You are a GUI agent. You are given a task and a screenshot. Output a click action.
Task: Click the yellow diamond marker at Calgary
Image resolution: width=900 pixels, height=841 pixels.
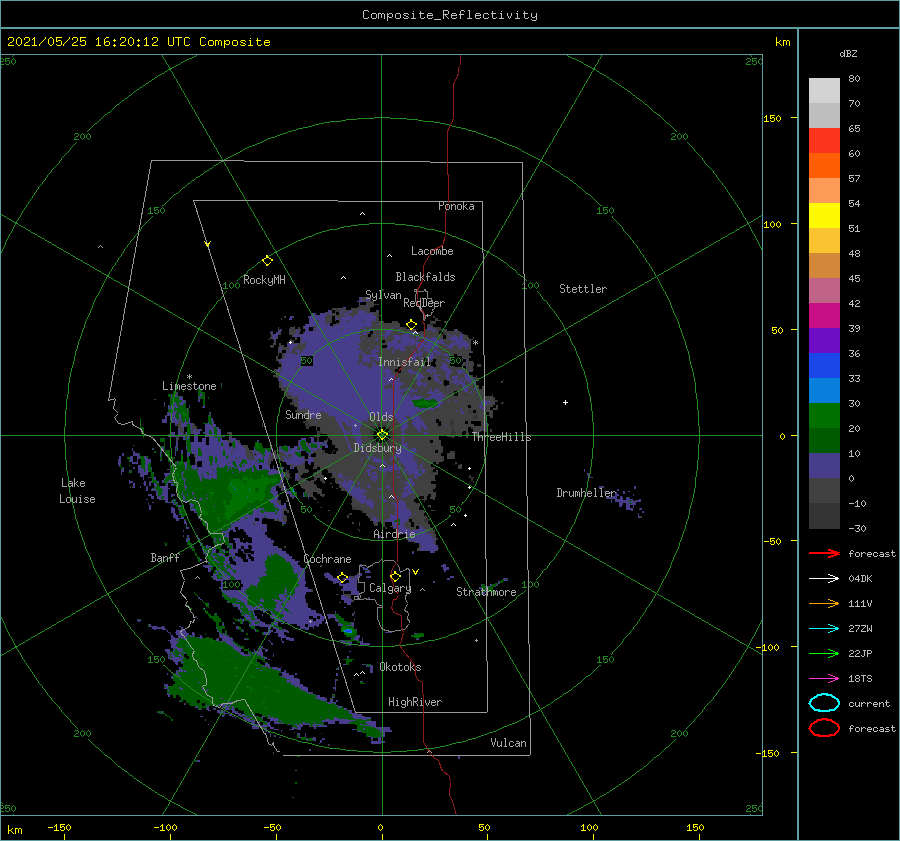(395, 576)
